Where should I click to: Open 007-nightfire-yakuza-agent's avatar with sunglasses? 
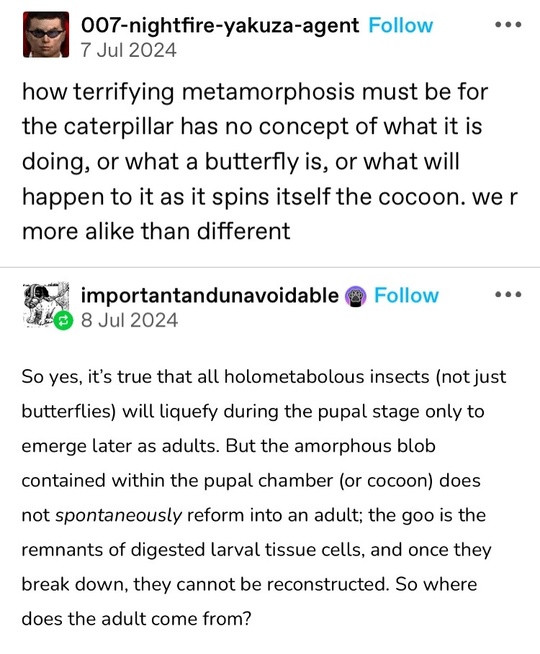tap(46, 35)
